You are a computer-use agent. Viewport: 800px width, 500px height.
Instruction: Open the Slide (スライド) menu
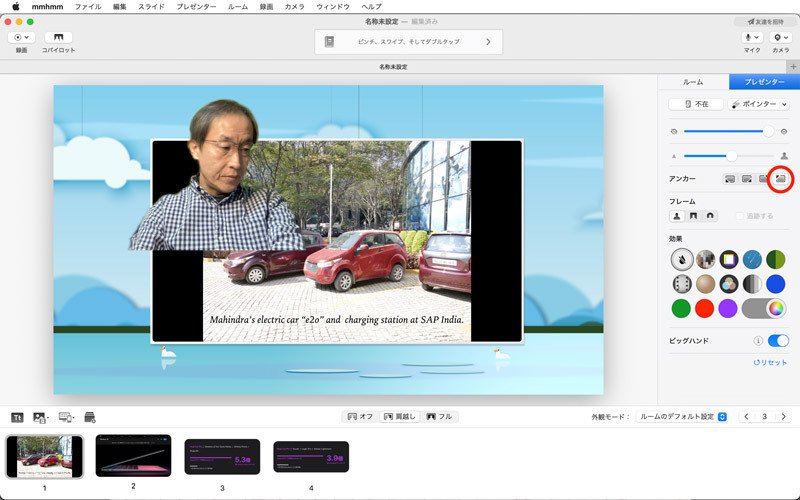[151, 7]
